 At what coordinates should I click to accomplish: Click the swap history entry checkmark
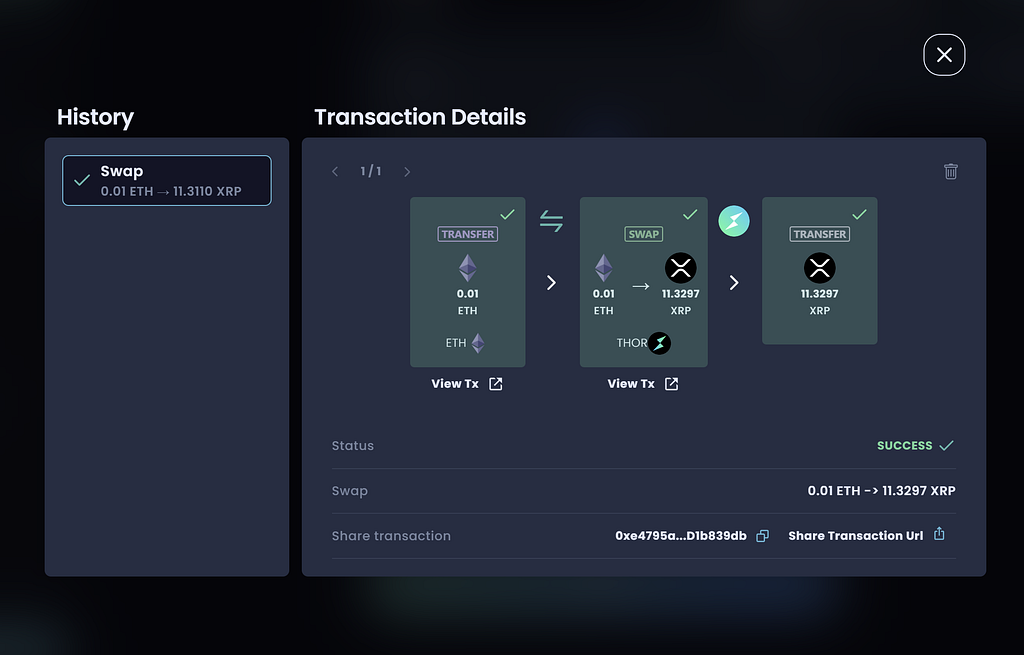[82, 180]
